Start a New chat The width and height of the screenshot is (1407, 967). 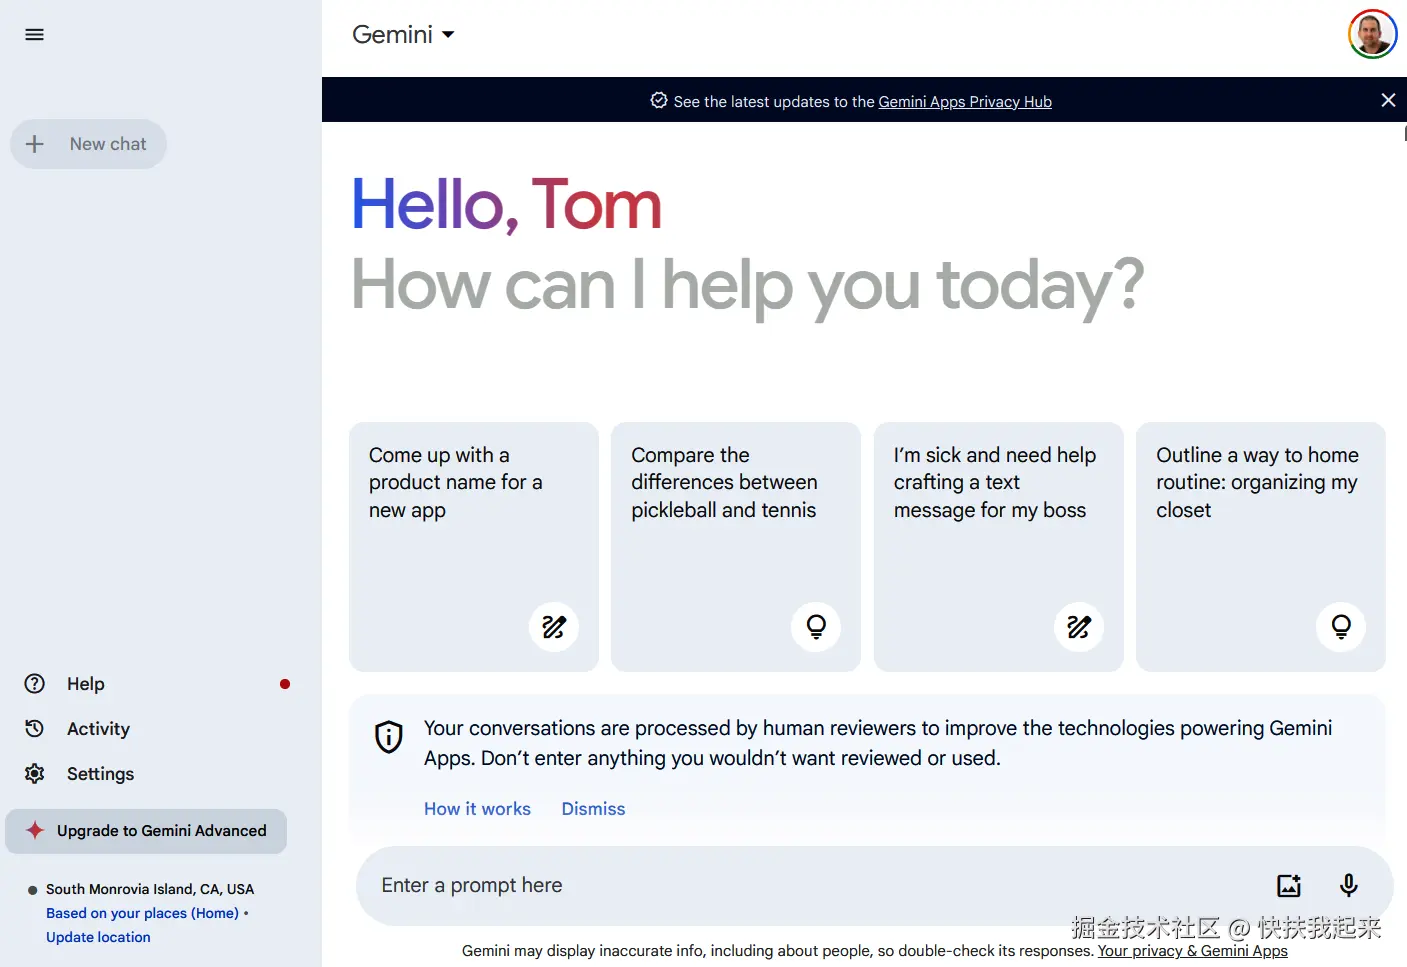click(88, 144)
